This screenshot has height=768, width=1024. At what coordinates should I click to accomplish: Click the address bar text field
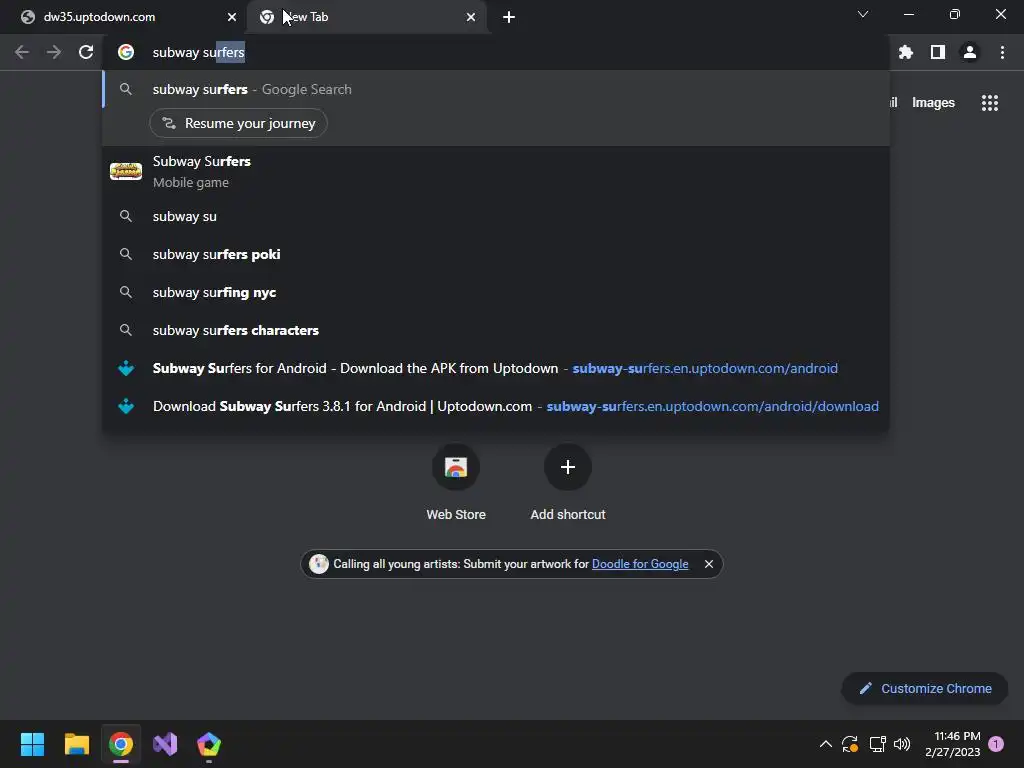click(496, 52)
